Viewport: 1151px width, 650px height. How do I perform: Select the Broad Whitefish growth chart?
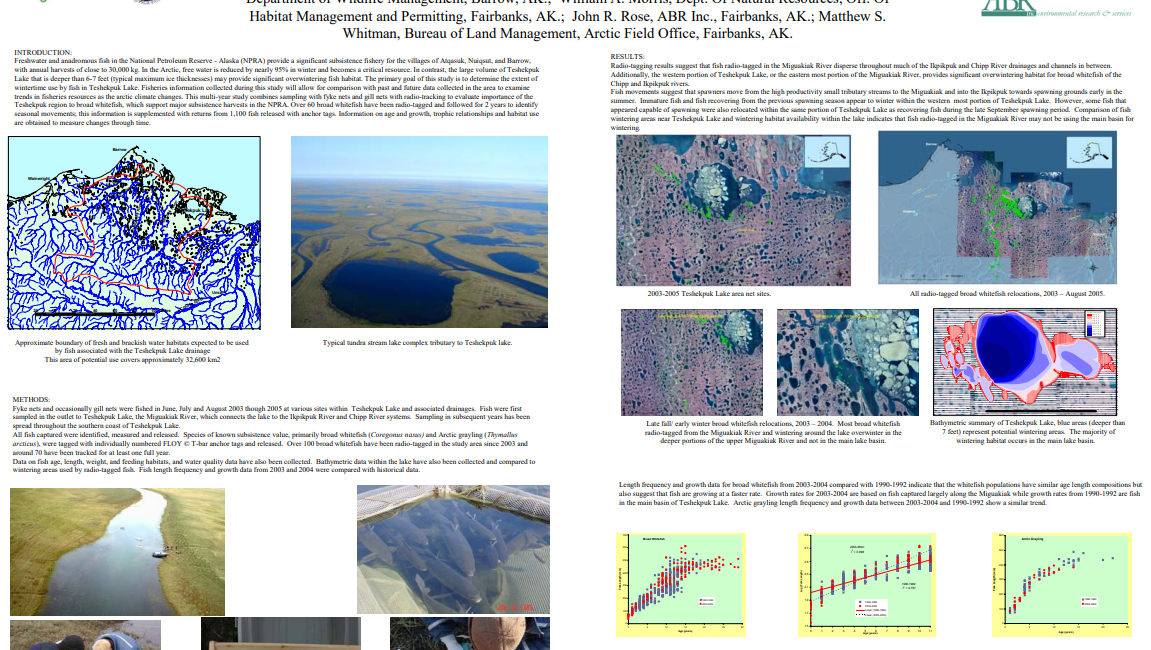click(679, 585)
